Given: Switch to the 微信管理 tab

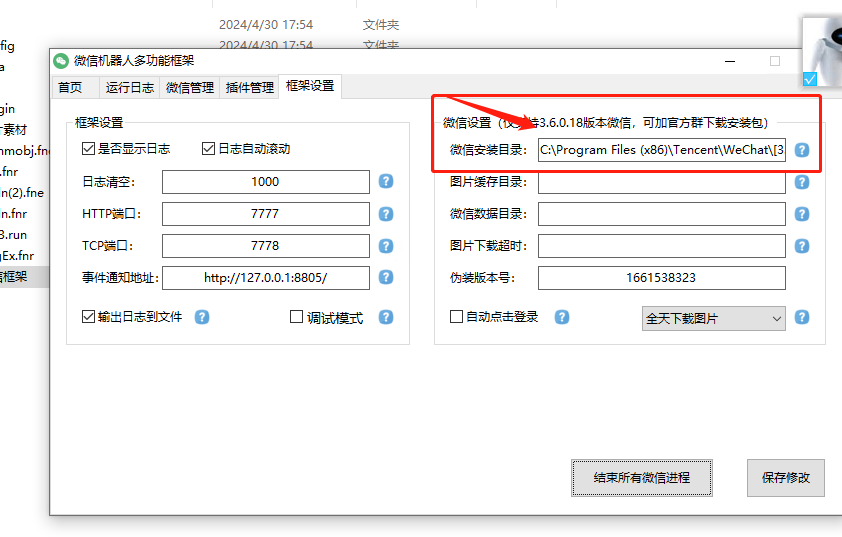Looking at the screenshot, I should point(190,88).
